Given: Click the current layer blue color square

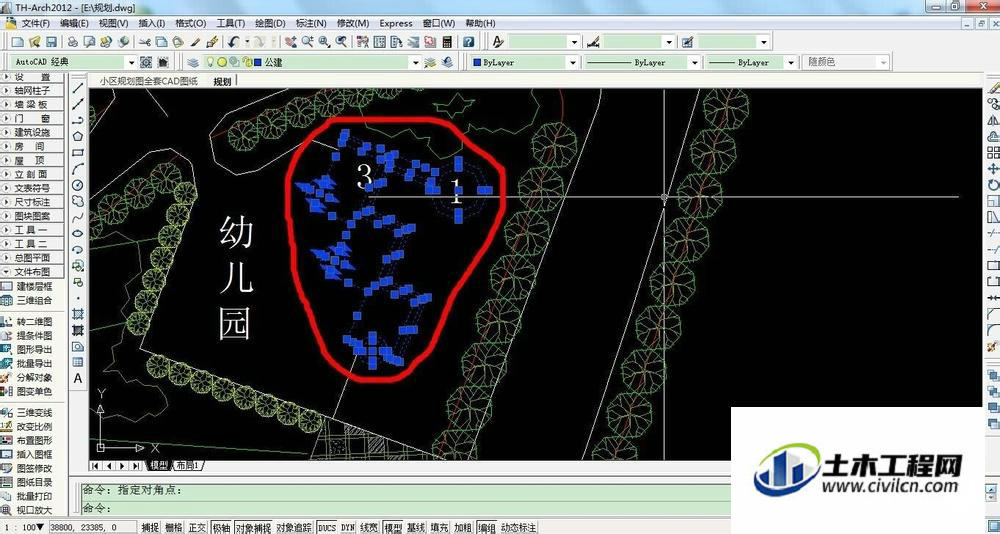Looking at the screenshot, I should click(x=258, y=63).
